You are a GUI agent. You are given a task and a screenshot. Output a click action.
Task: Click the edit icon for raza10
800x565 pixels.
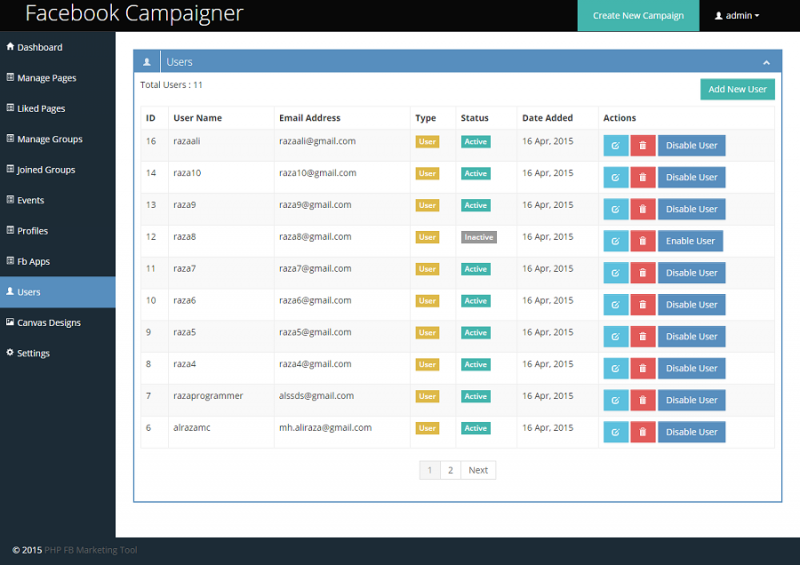tap(615, 177)
